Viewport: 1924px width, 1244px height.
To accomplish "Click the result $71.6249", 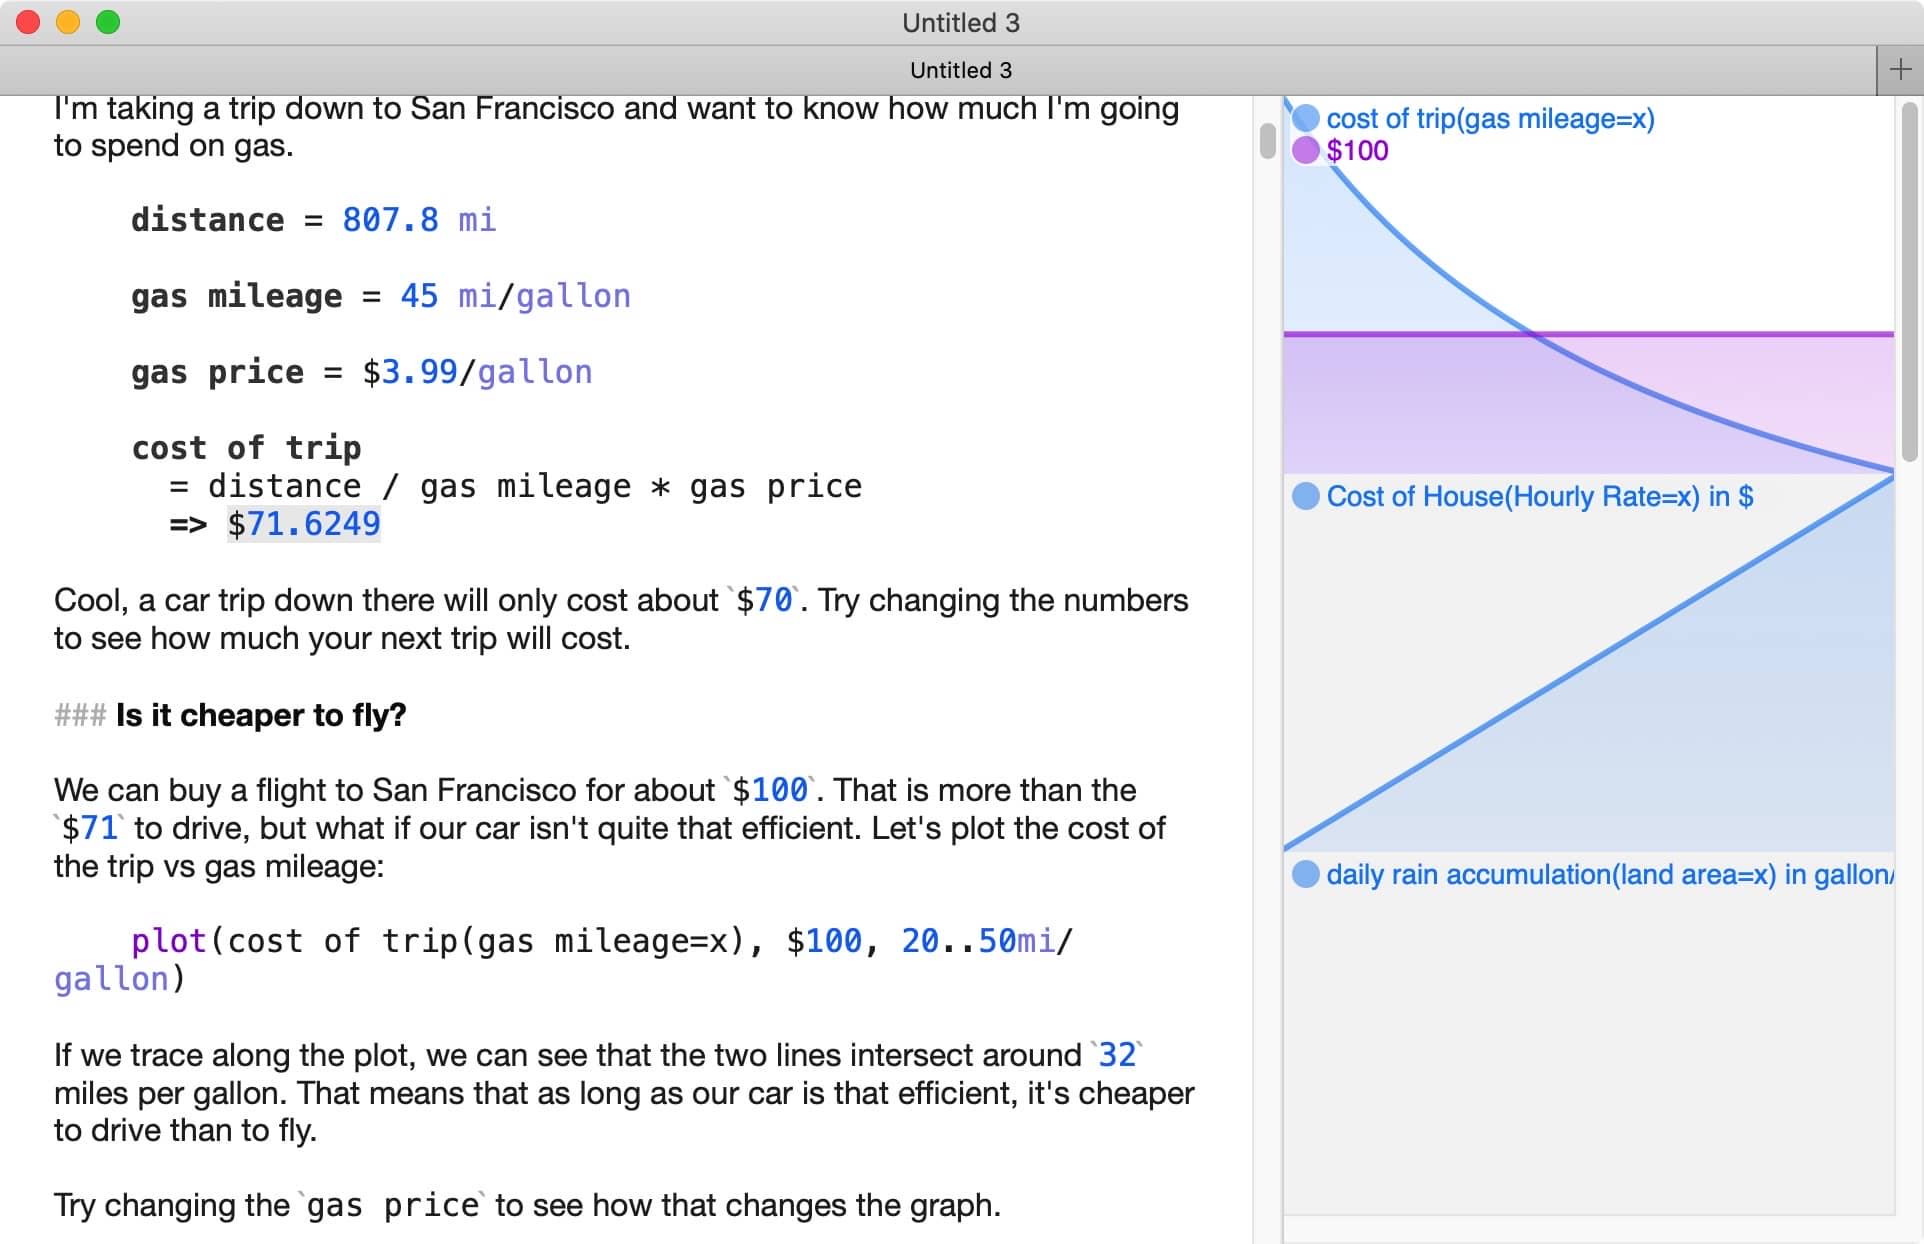I will [304, 524].
